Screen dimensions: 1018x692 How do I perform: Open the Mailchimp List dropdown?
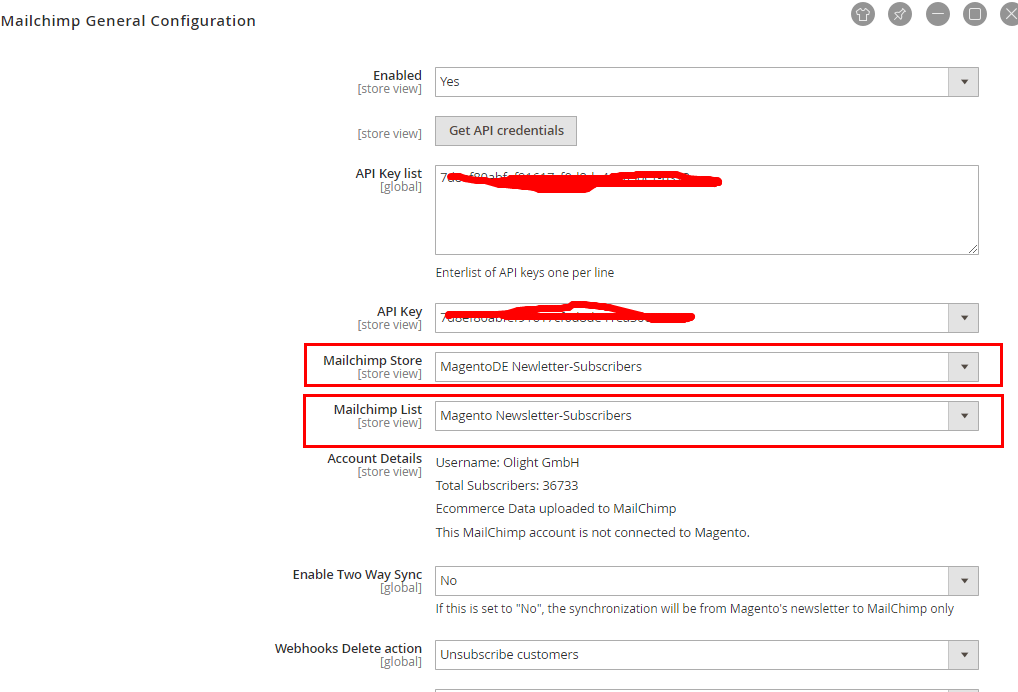(x=706, y=415)
